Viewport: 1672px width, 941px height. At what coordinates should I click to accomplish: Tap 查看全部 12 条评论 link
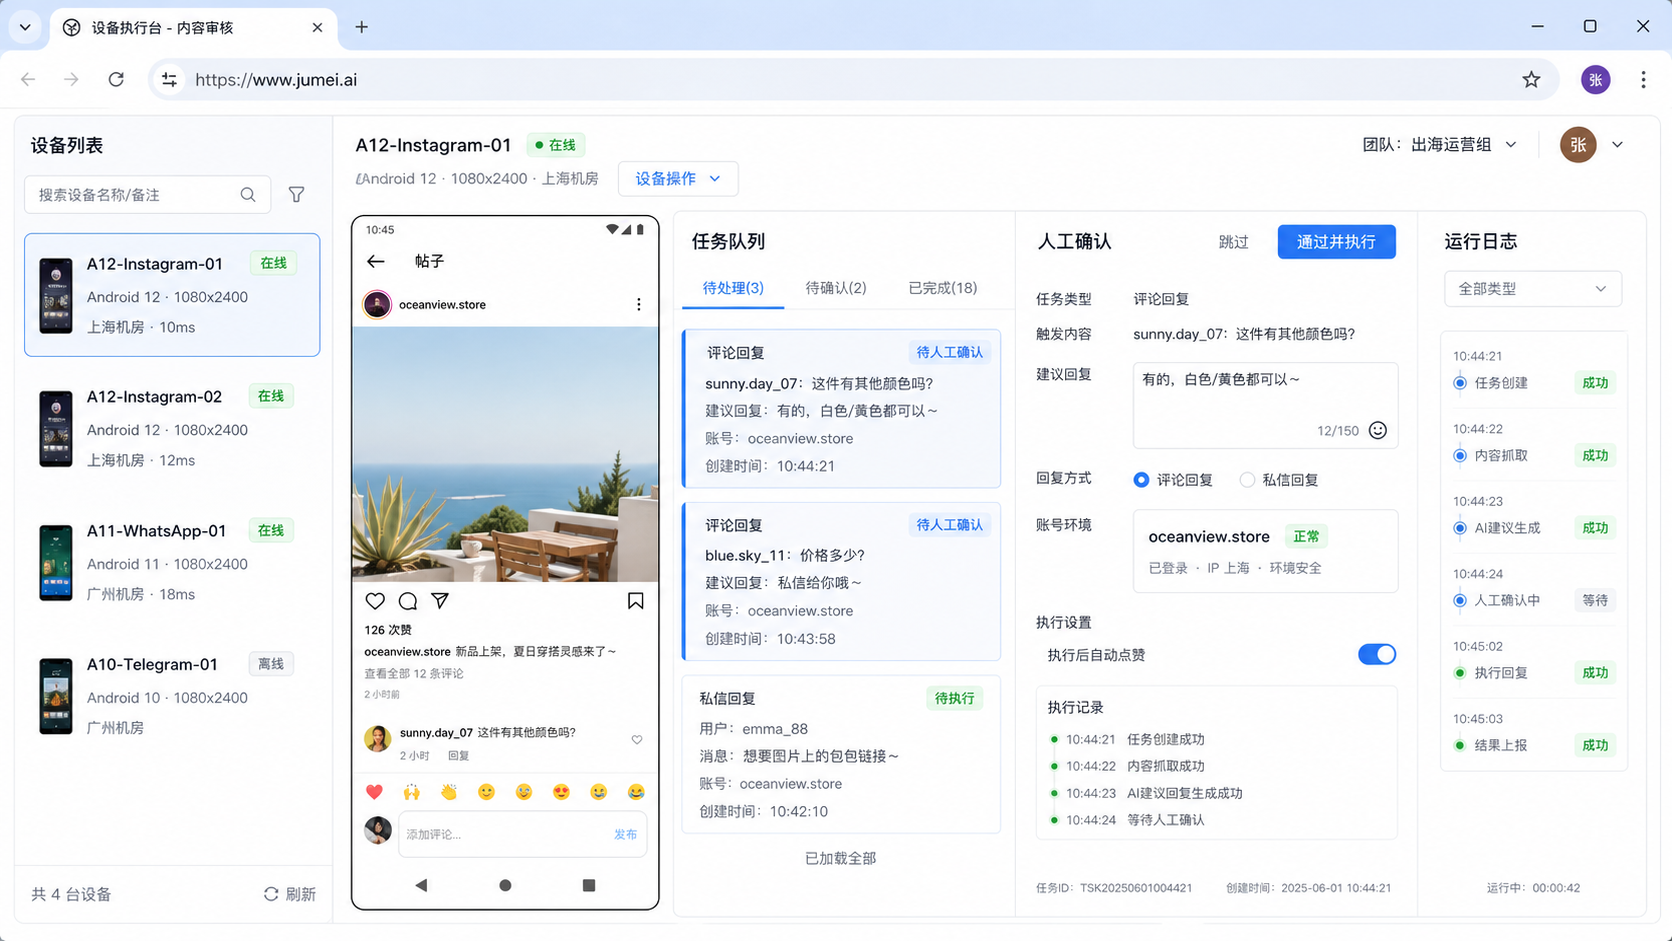414,673
